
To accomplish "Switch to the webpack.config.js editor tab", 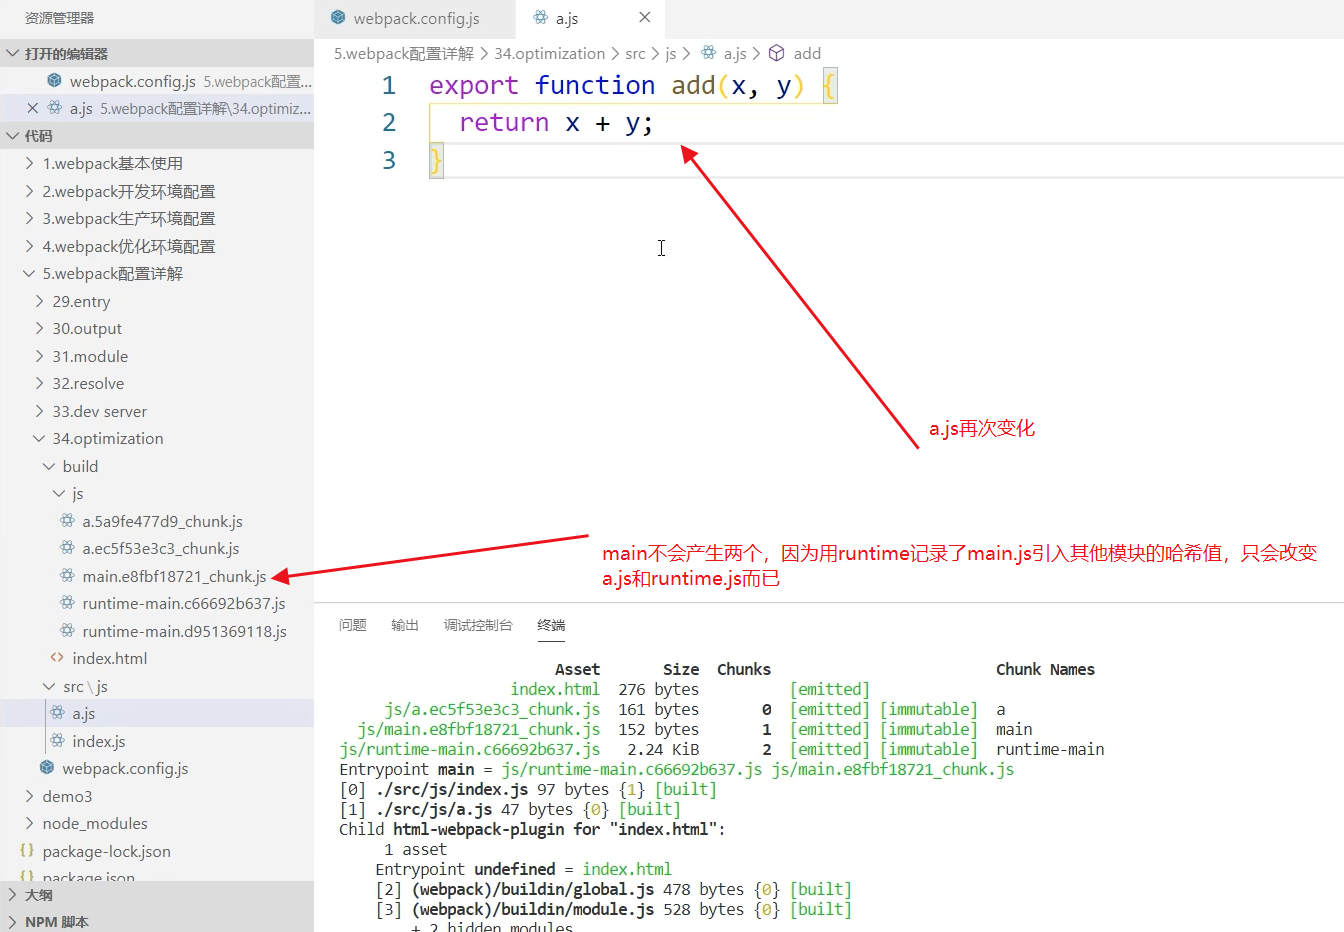I will coord(414,19).
